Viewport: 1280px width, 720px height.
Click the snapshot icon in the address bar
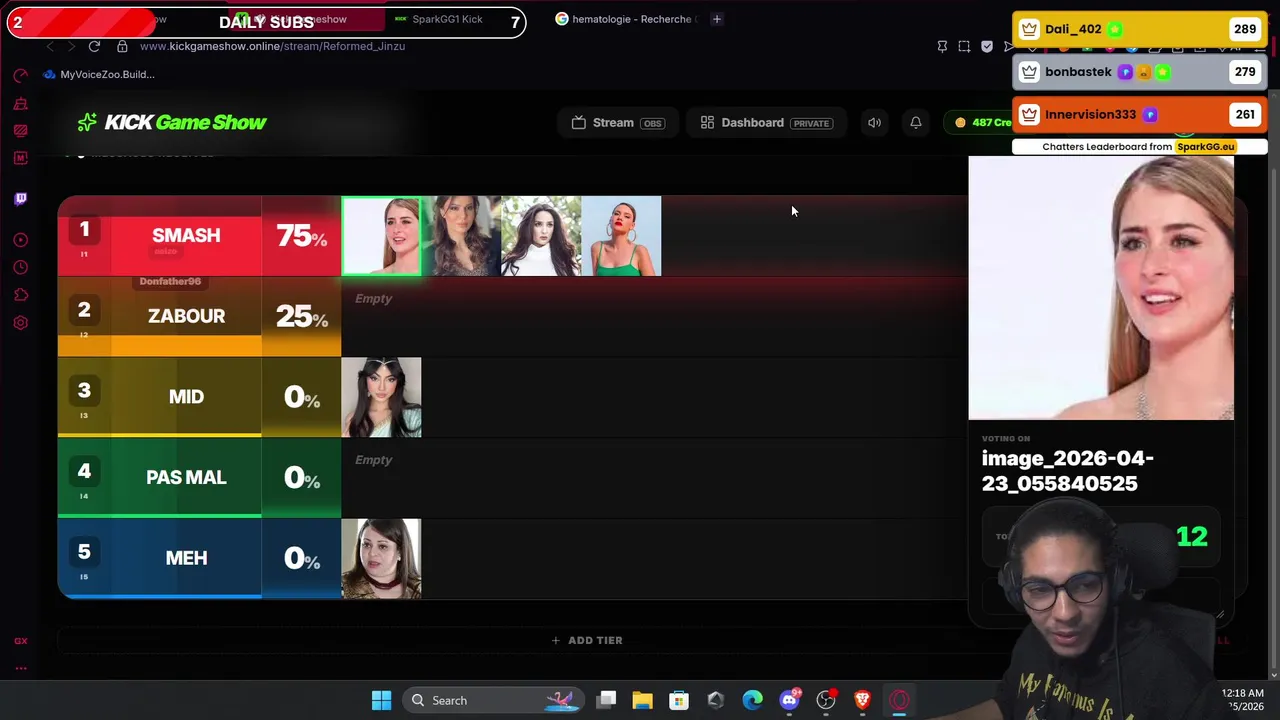point(964,46)
